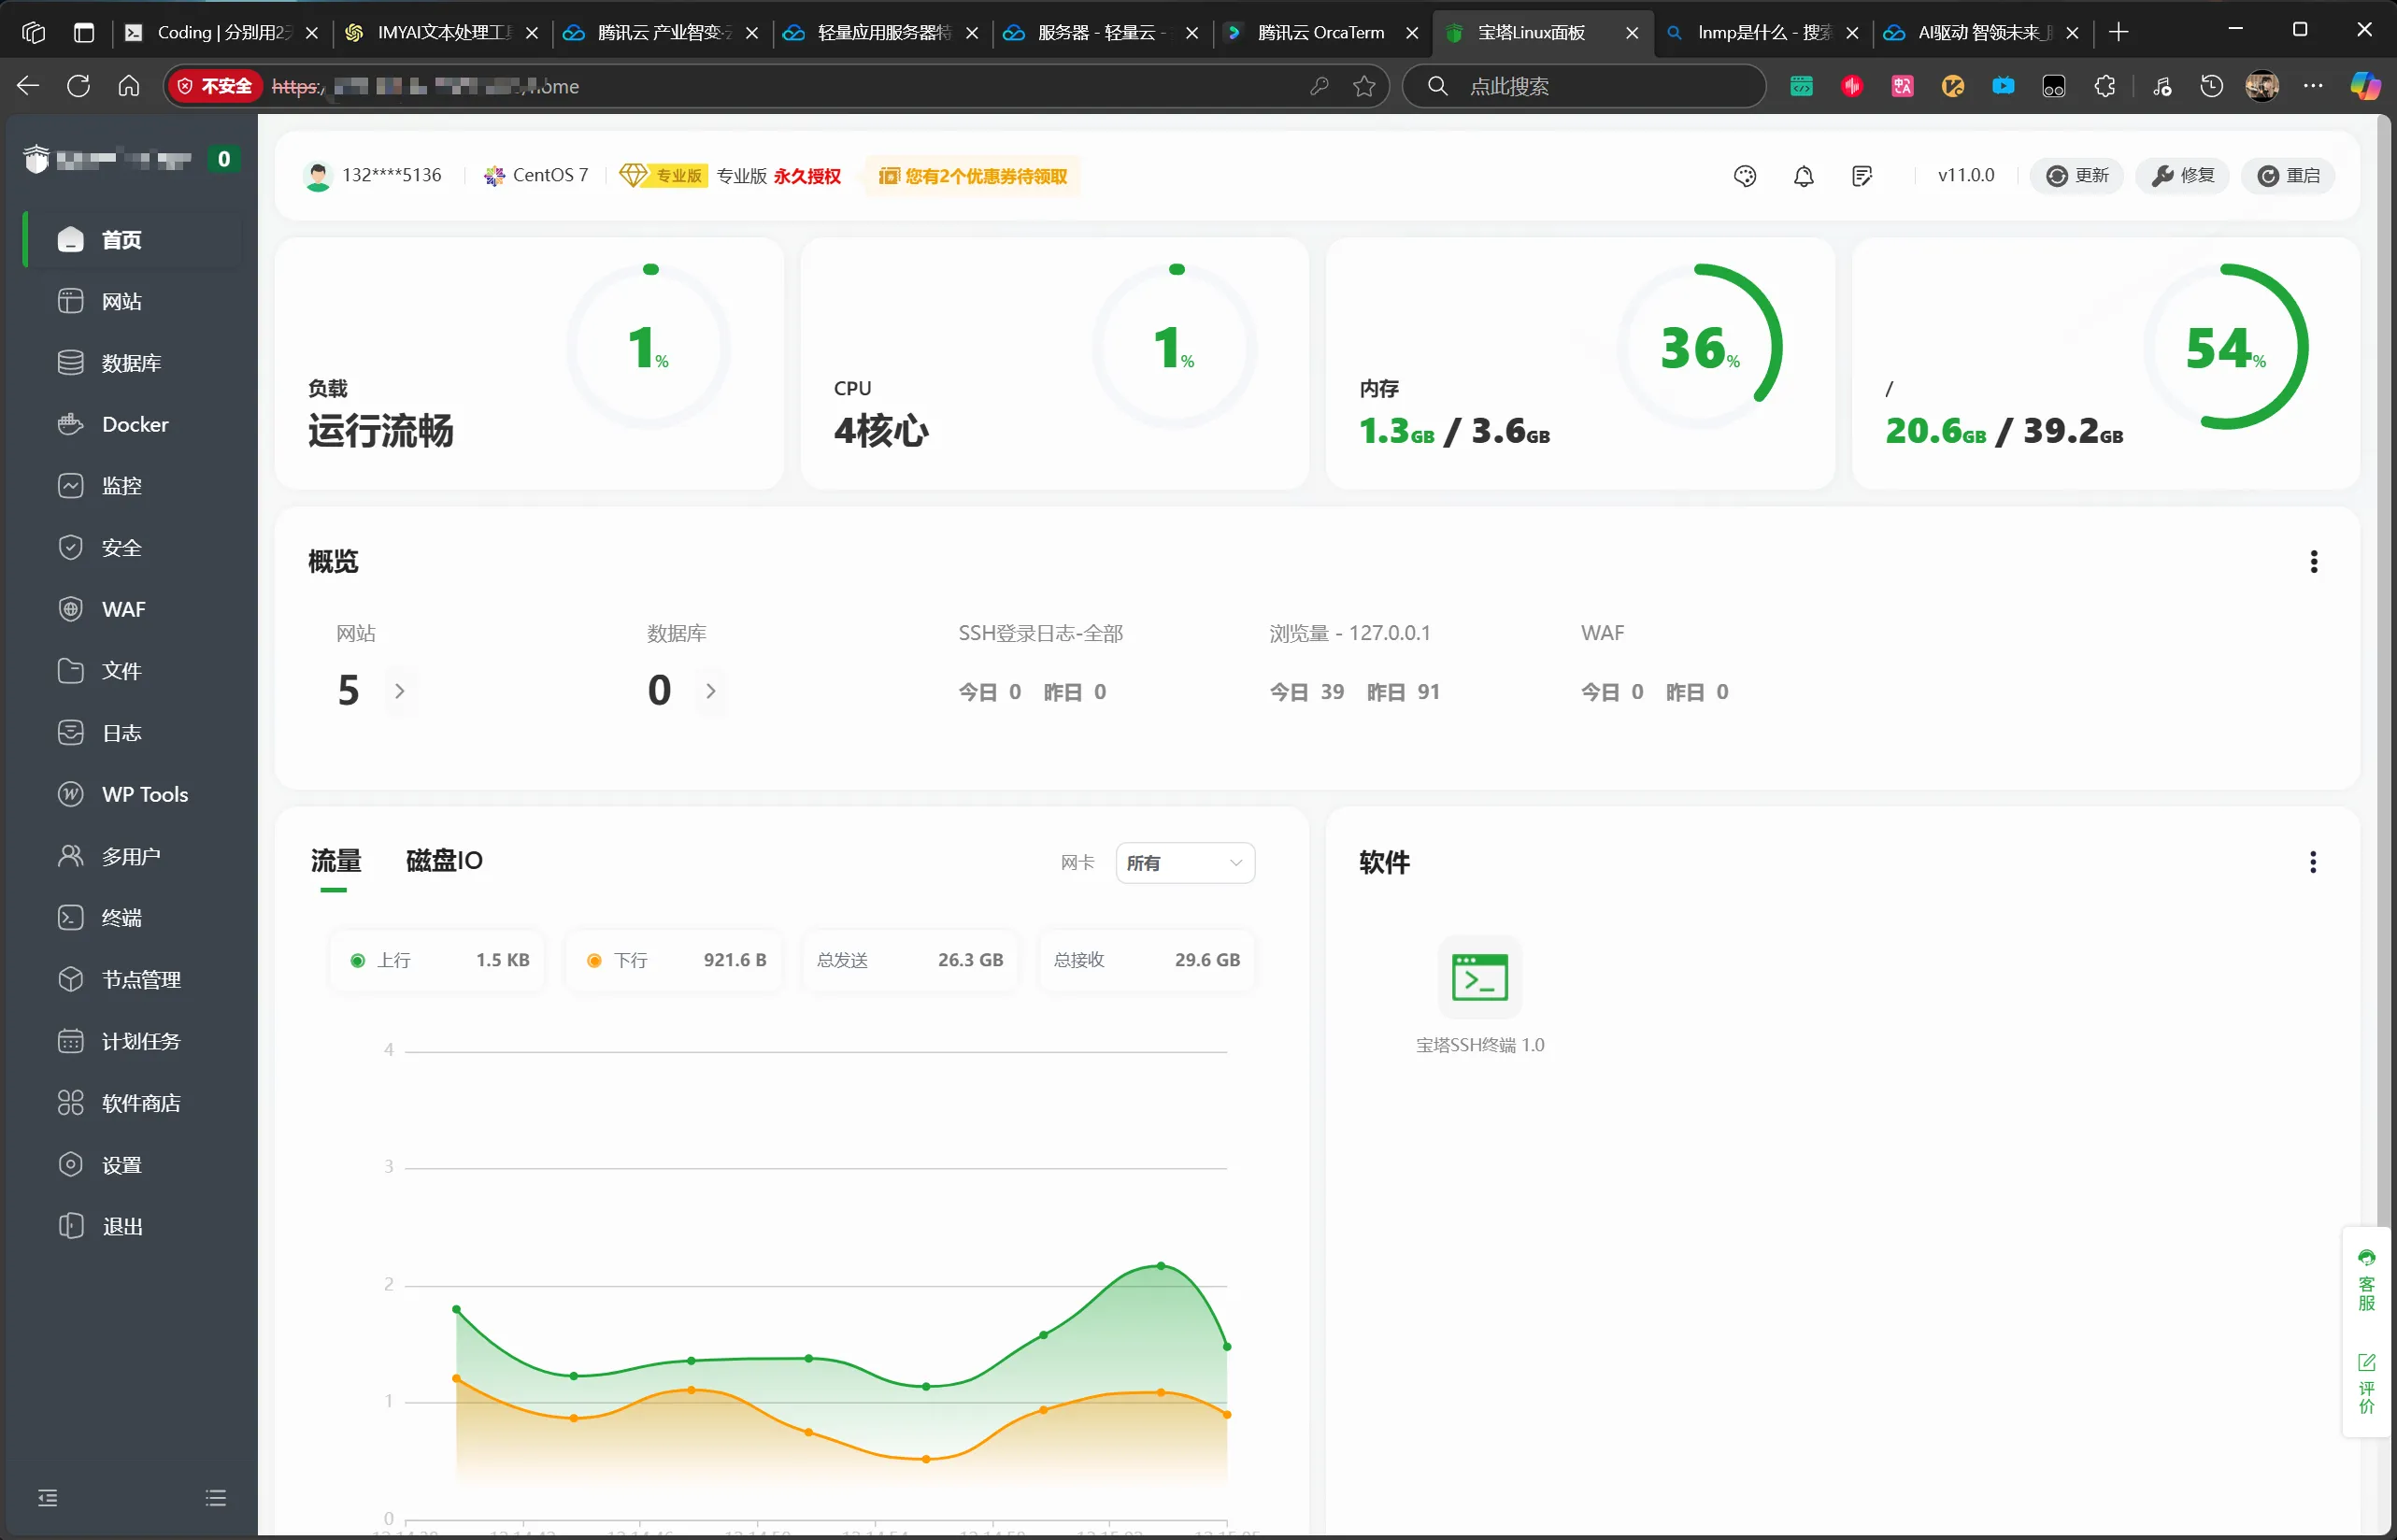Viewport: 2397px width, 1540px height.
Task: Collapse the sidebar with bottom-left icon
Action: (47, 1497)
